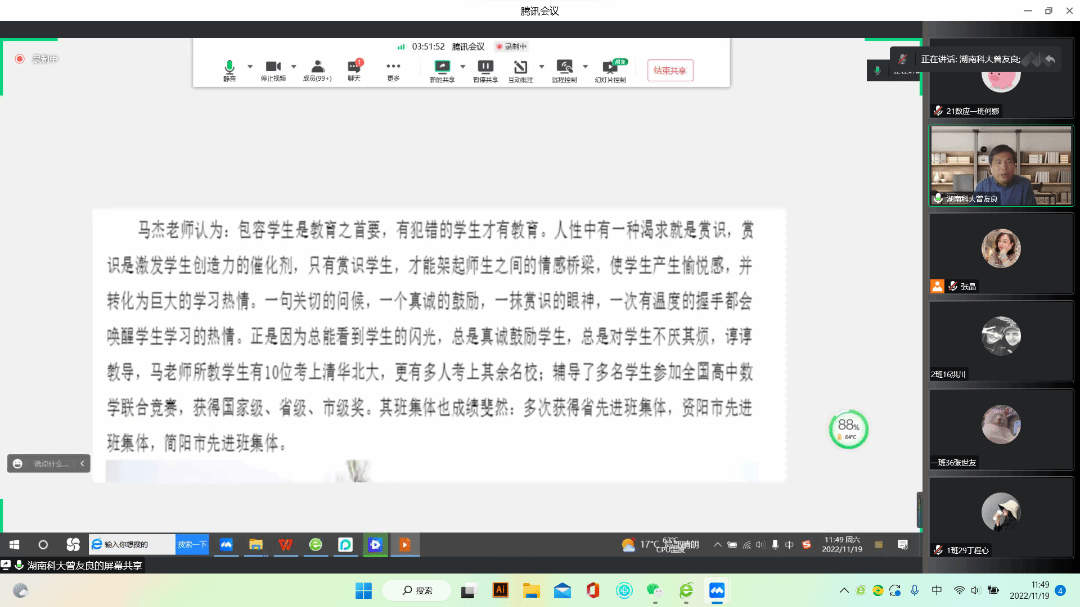Screen dimensions: 1080x607
Task: Select the 互动批注 annotation icon
Action: point(520,68)
